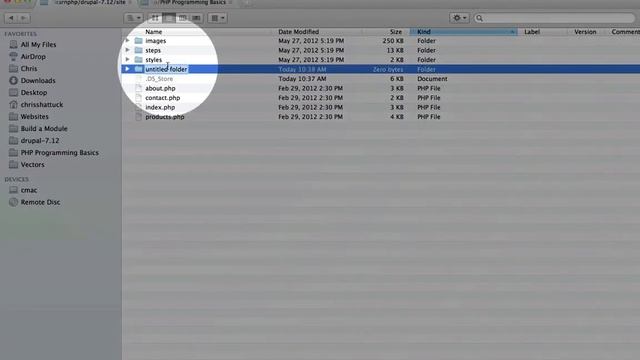
Task: Click the 250 KB size of images
Action: (x=393, y=41)
